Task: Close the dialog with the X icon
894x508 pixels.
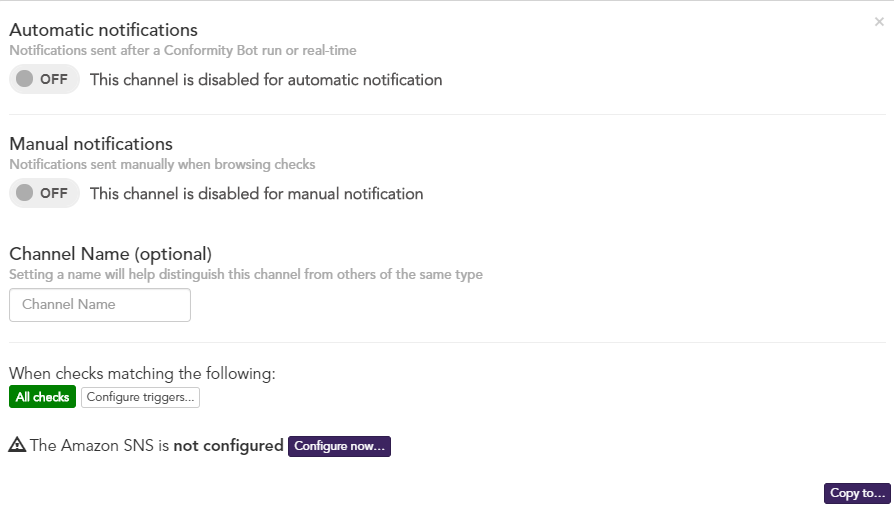Action: coord(879,22)
